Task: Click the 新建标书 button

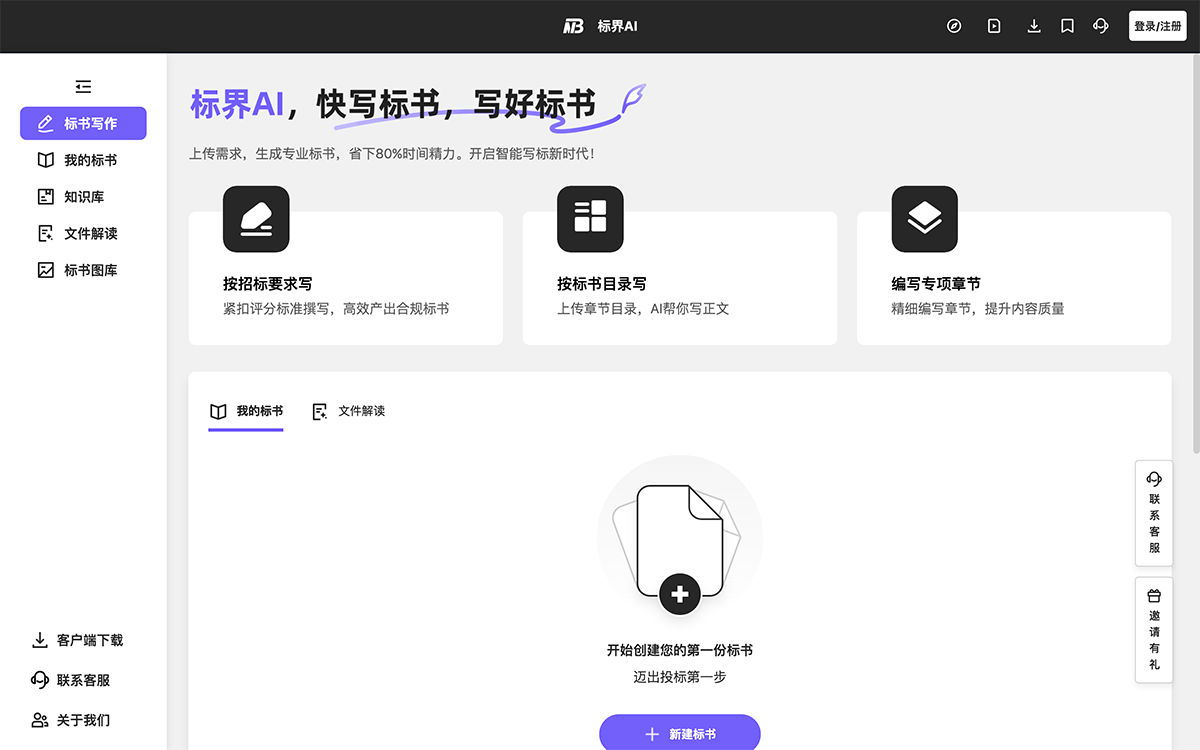Action: (x=680, y=734)
